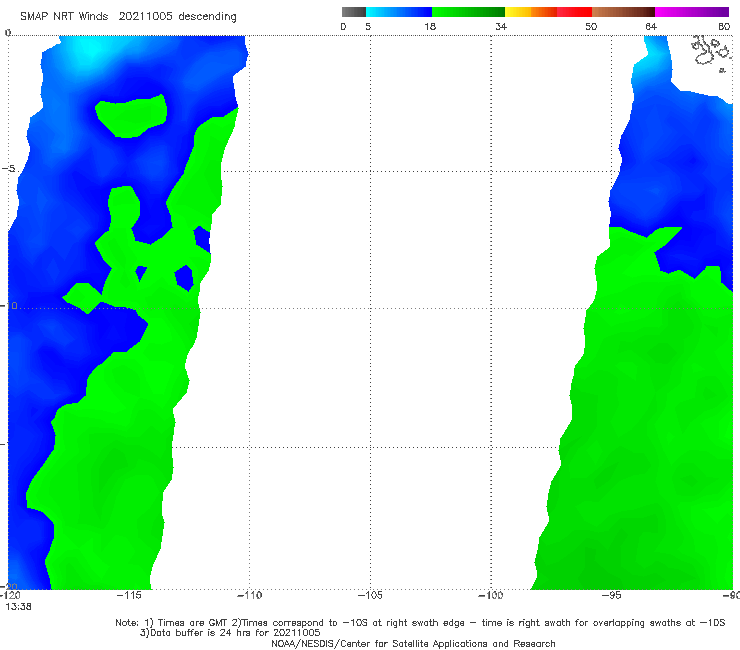740x650 pixels.
Task: Click the '3)Data buffer is 24 hr' note
Action: (x=230, y=633)
